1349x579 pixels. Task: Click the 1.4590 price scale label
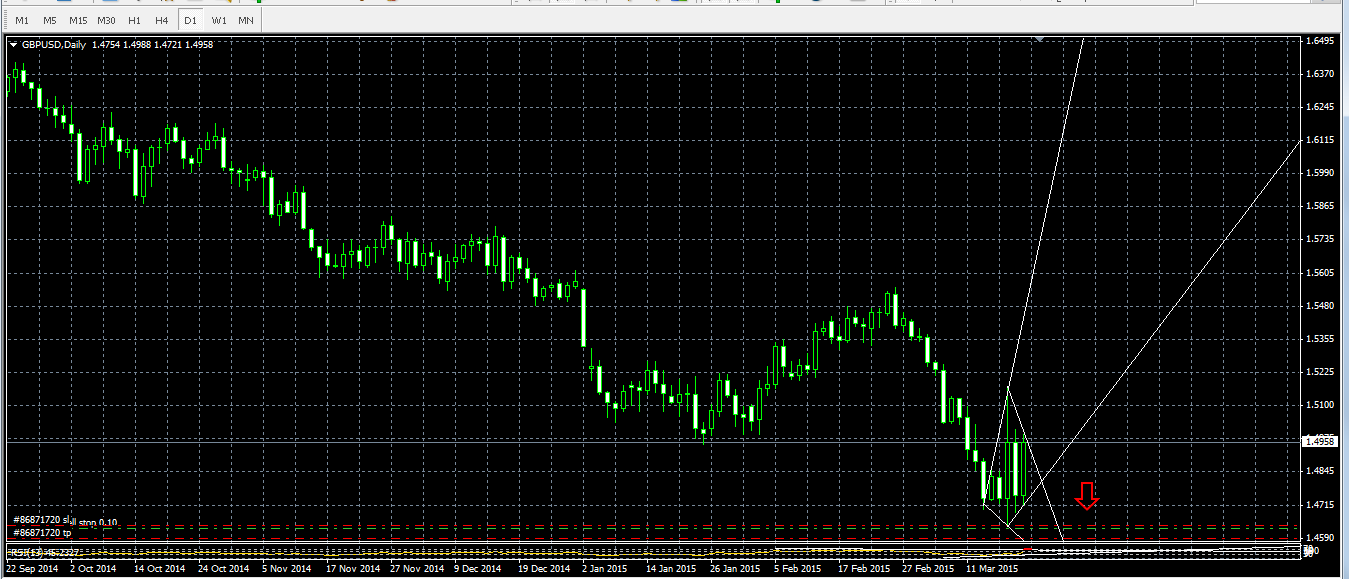click(x=1320, y=537)
